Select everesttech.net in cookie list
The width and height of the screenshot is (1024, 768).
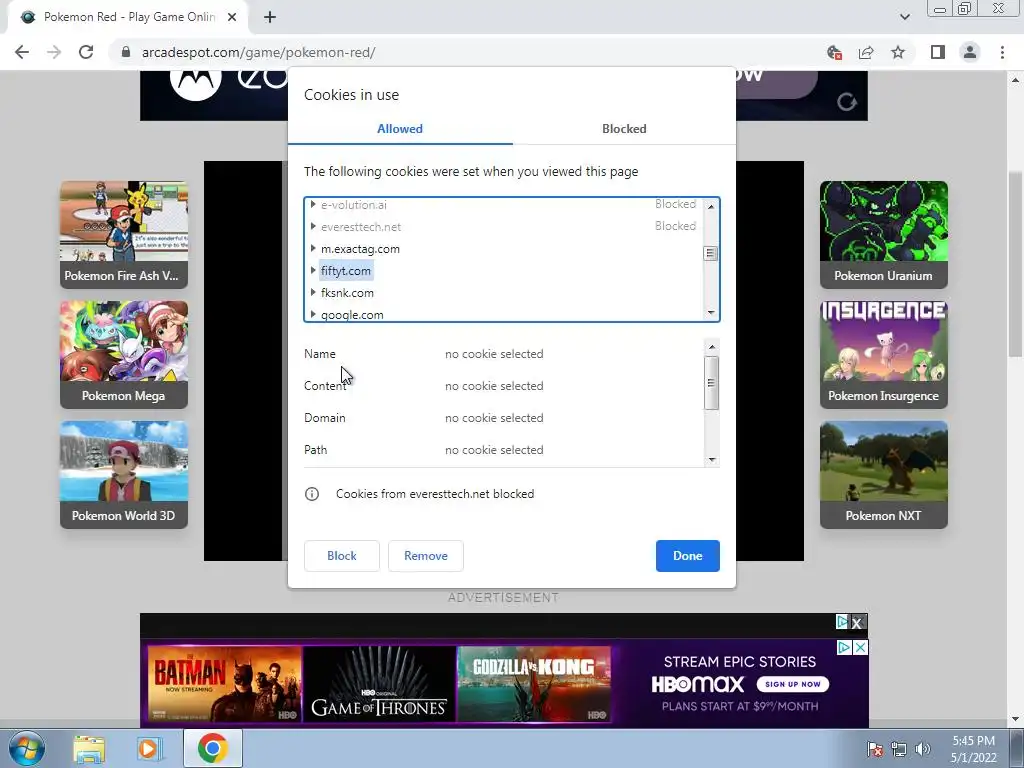(x=360, y=227)
